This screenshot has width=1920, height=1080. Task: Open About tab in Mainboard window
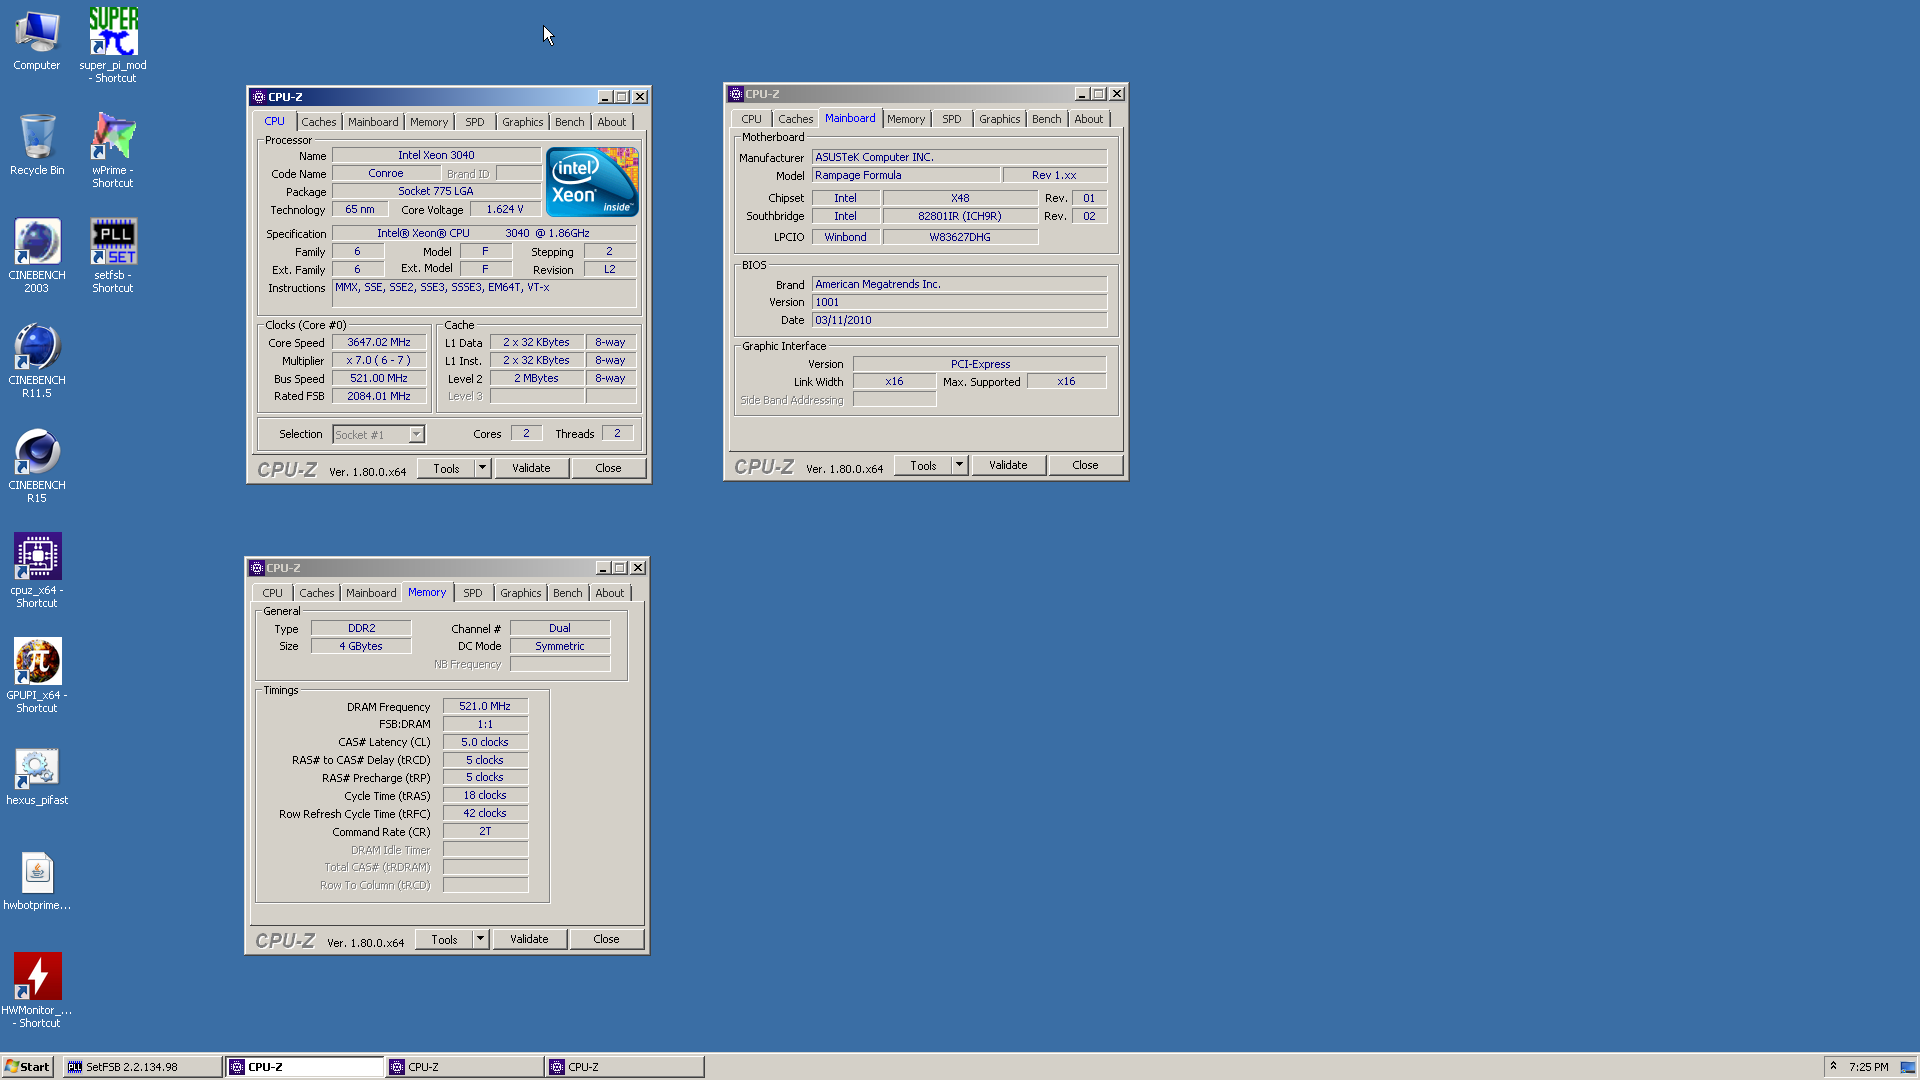(x=1089, y=119)
